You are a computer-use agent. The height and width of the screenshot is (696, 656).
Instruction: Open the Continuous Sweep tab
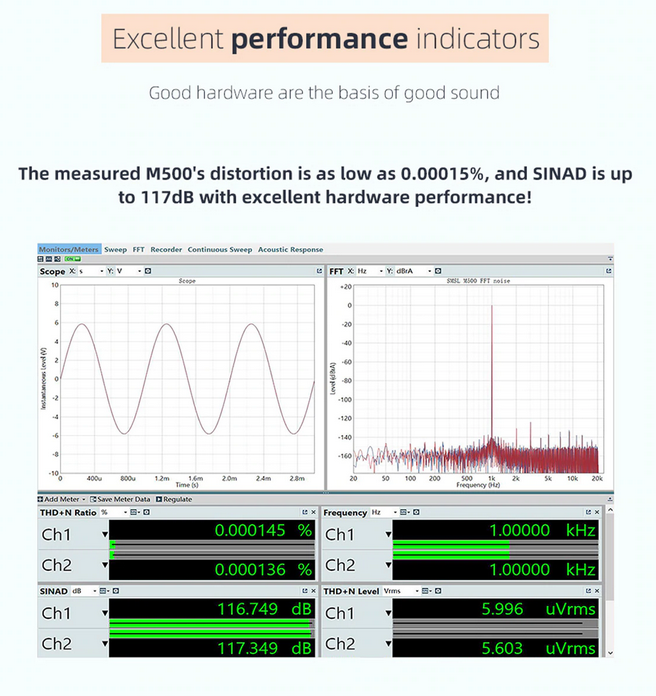pos(220,249)
